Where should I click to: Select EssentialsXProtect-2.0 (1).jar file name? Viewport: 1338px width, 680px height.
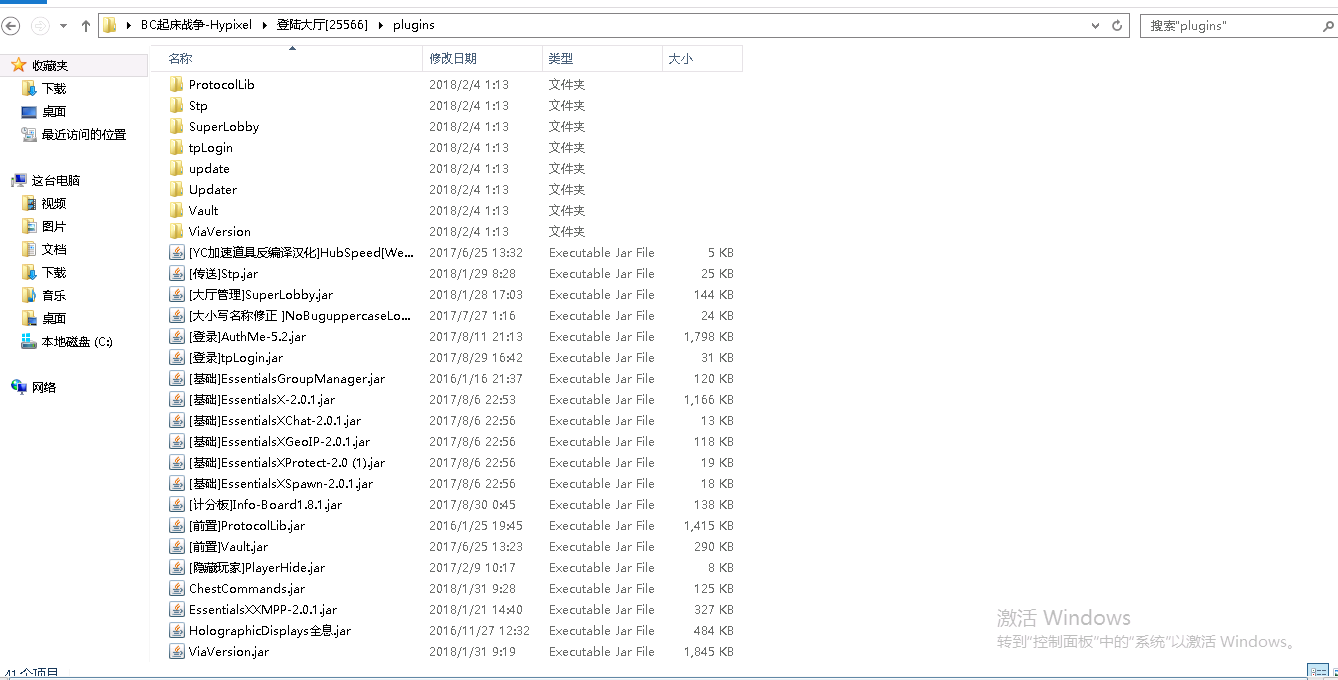(287, 462)
